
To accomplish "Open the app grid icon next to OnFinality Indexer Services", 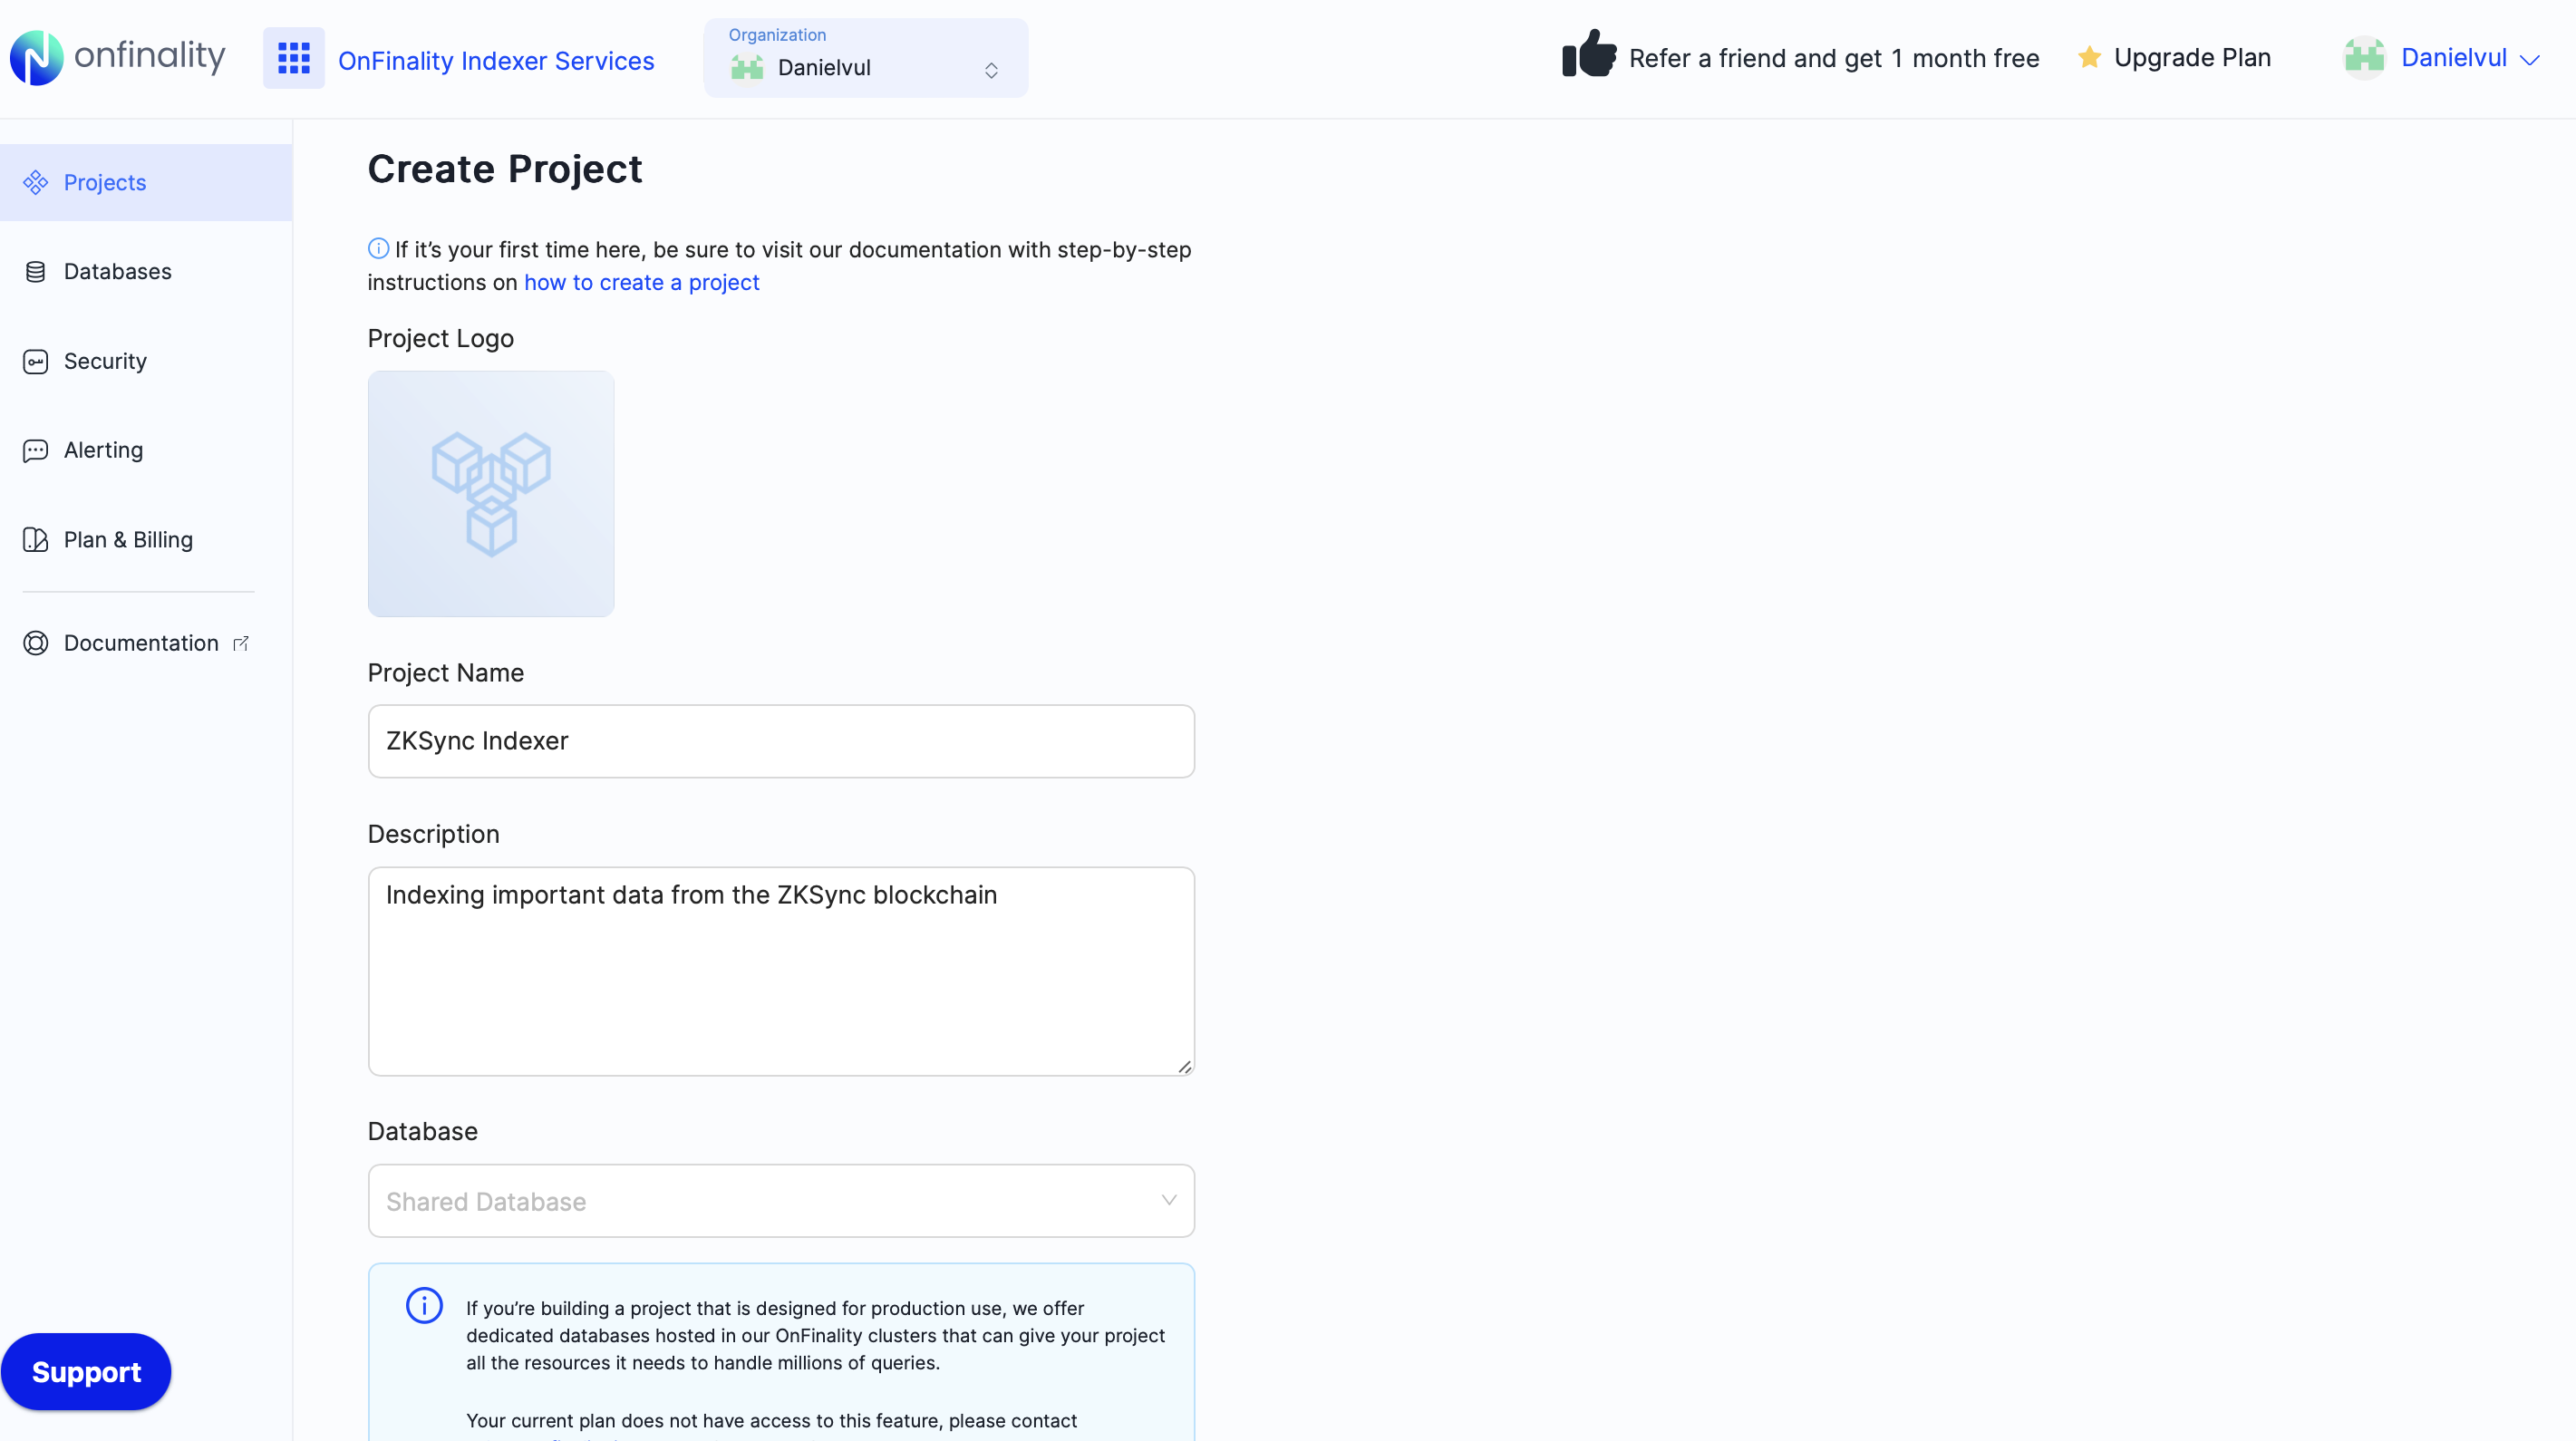I will (293, 59).
